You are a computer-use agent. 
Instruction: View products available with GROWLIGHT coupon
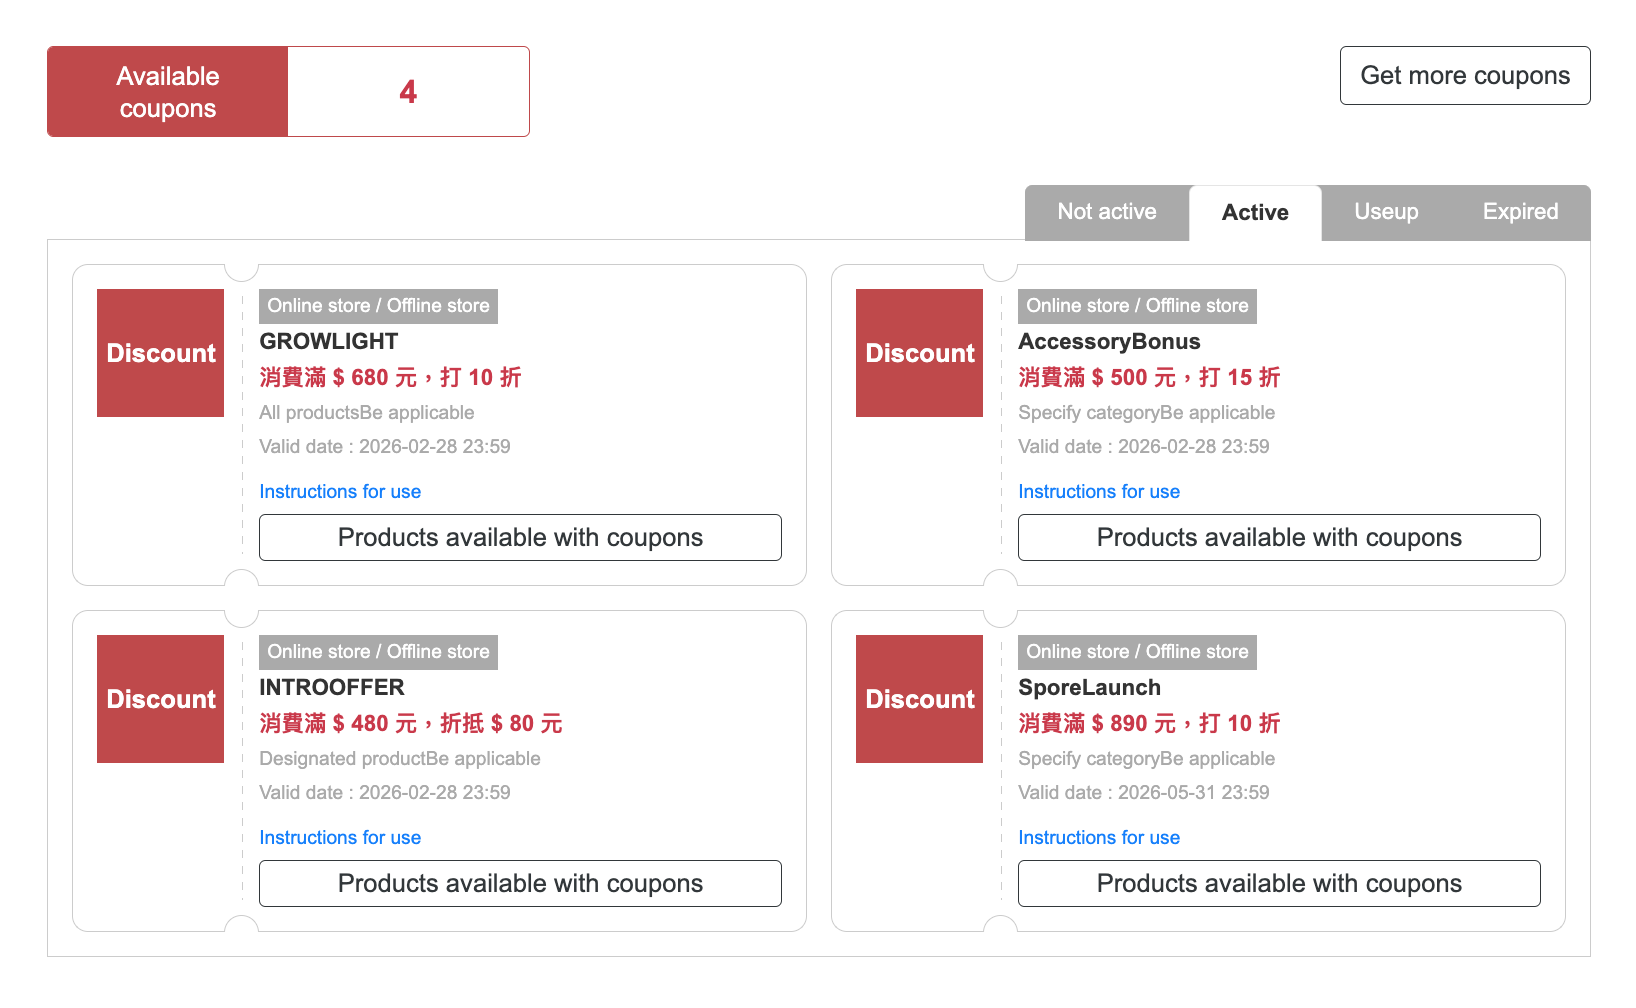coord(520,538)
